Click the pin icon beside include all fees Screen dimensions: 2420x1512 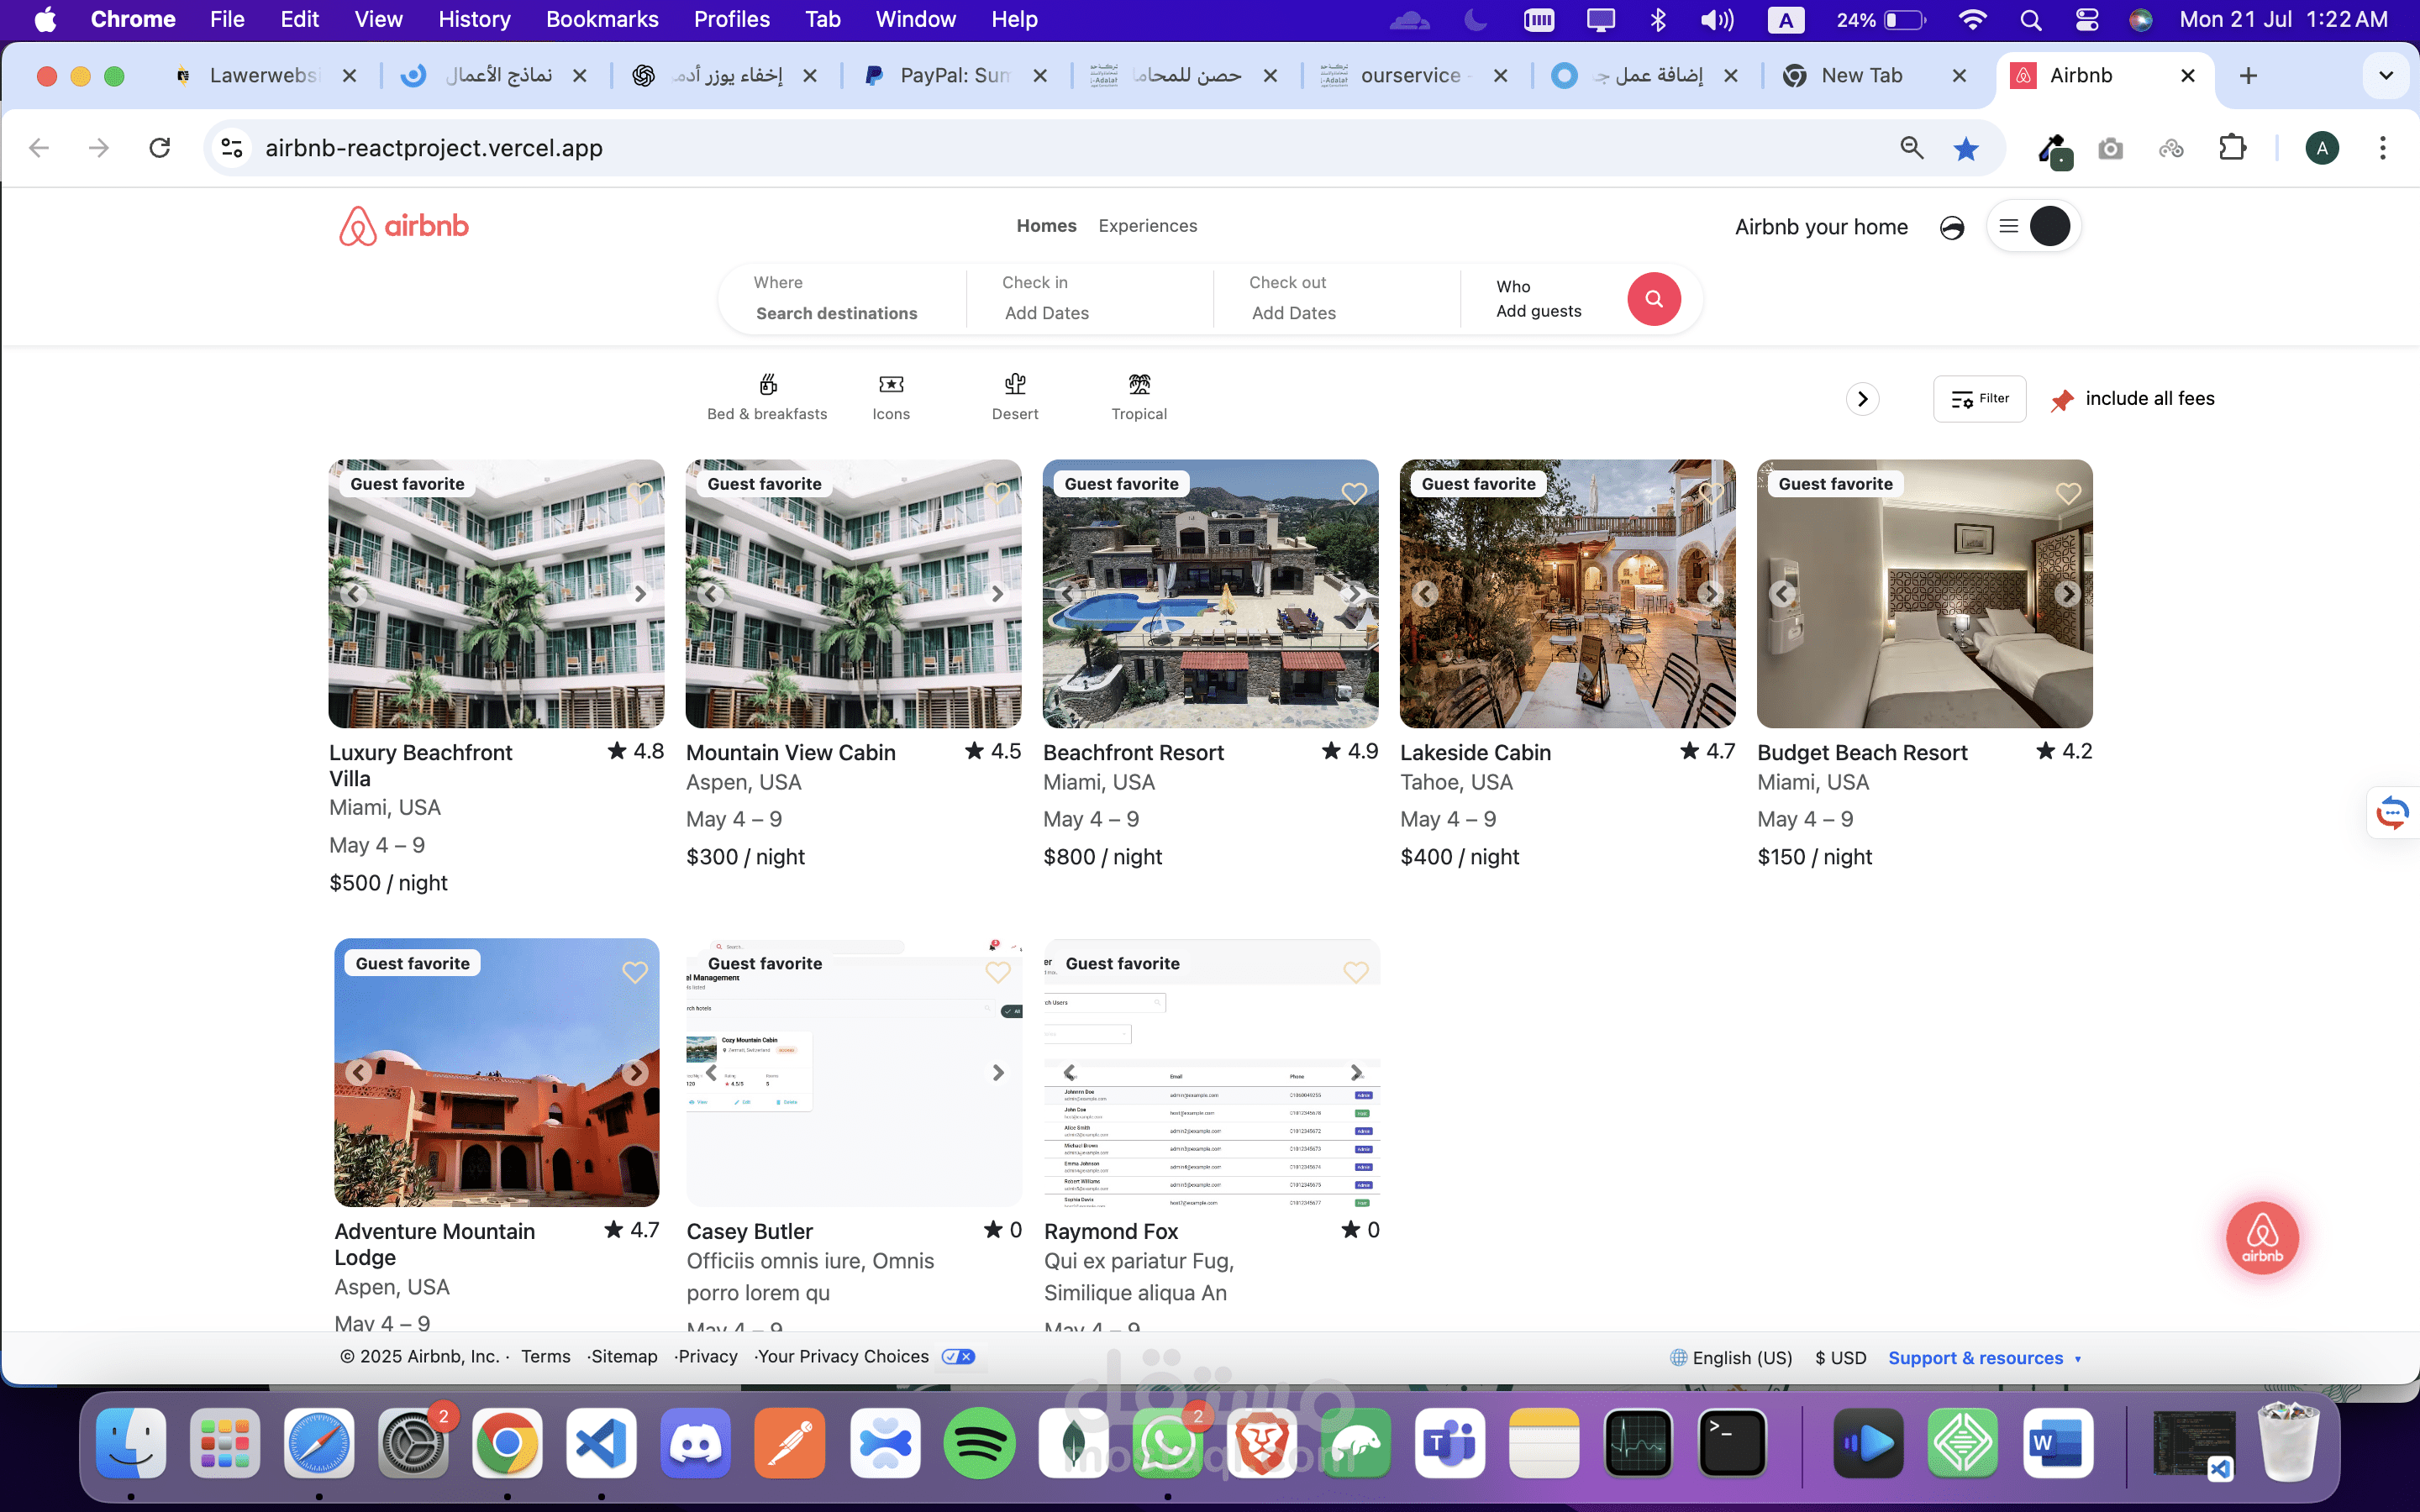(2061, 400)
